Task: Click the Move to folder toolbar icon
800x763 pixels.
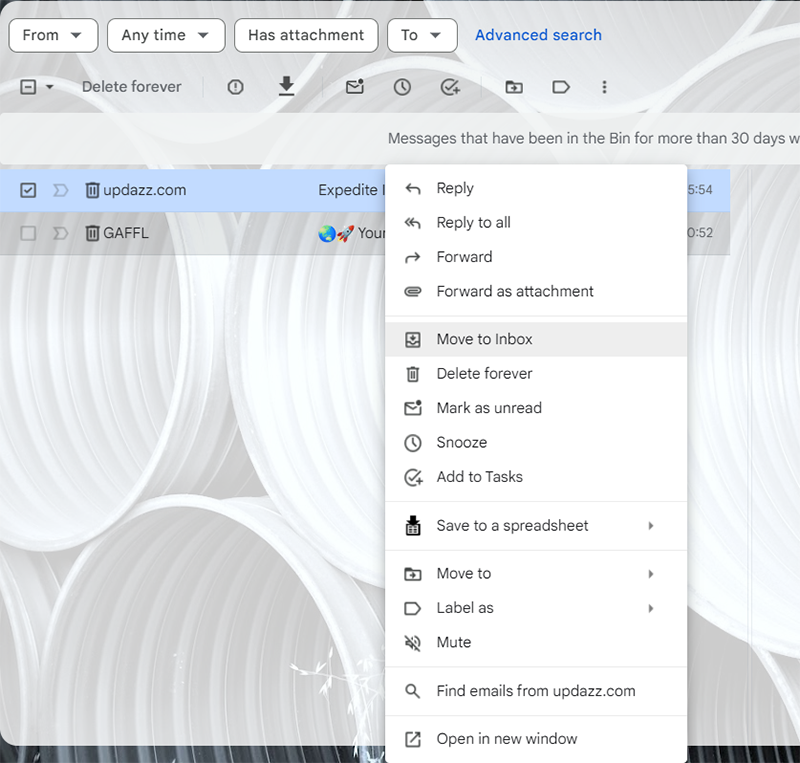Action: (514, 87)
